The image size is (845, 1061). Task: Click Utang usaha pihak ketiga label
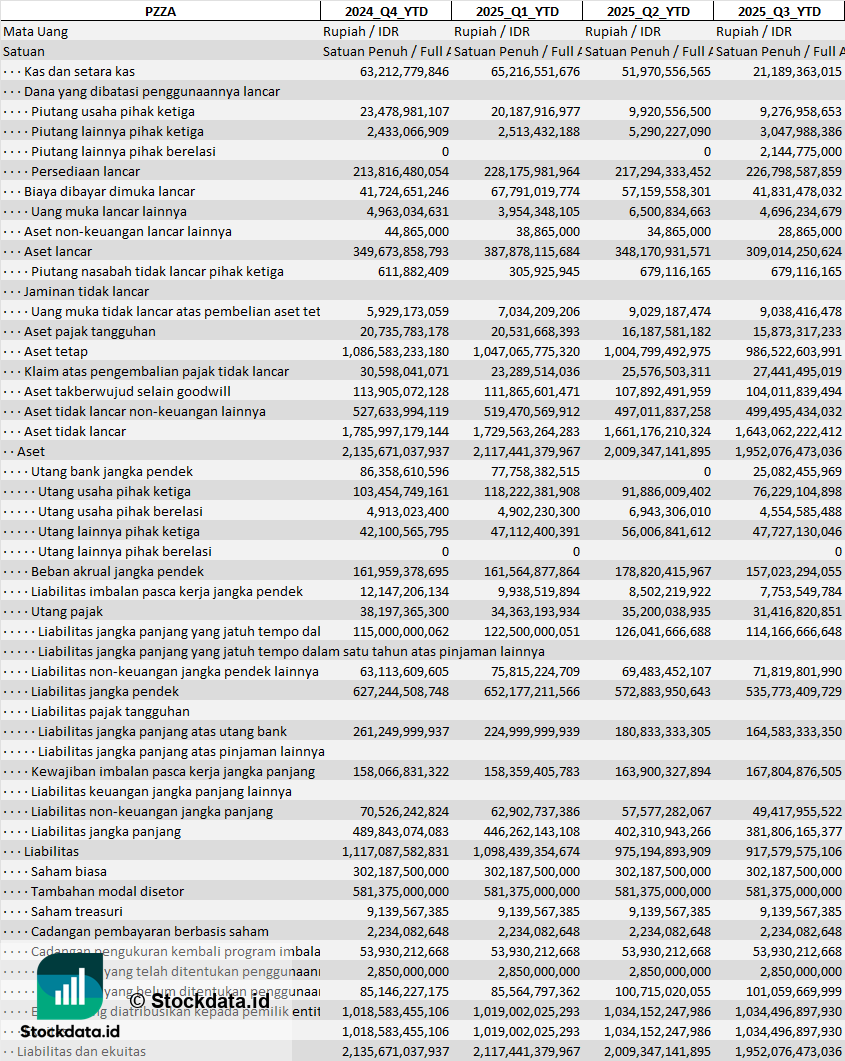[114, 492]
